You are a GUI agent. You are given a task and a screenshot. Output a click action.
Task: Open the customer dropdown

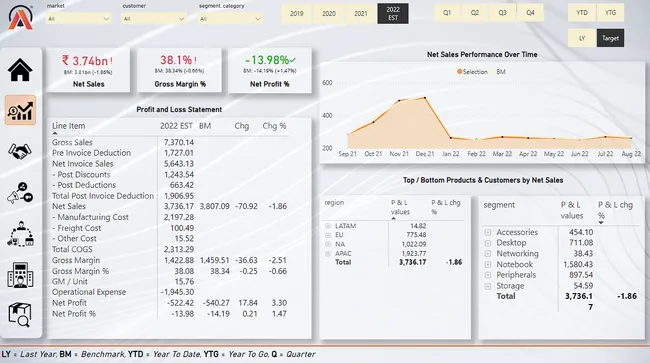(154, 19)
